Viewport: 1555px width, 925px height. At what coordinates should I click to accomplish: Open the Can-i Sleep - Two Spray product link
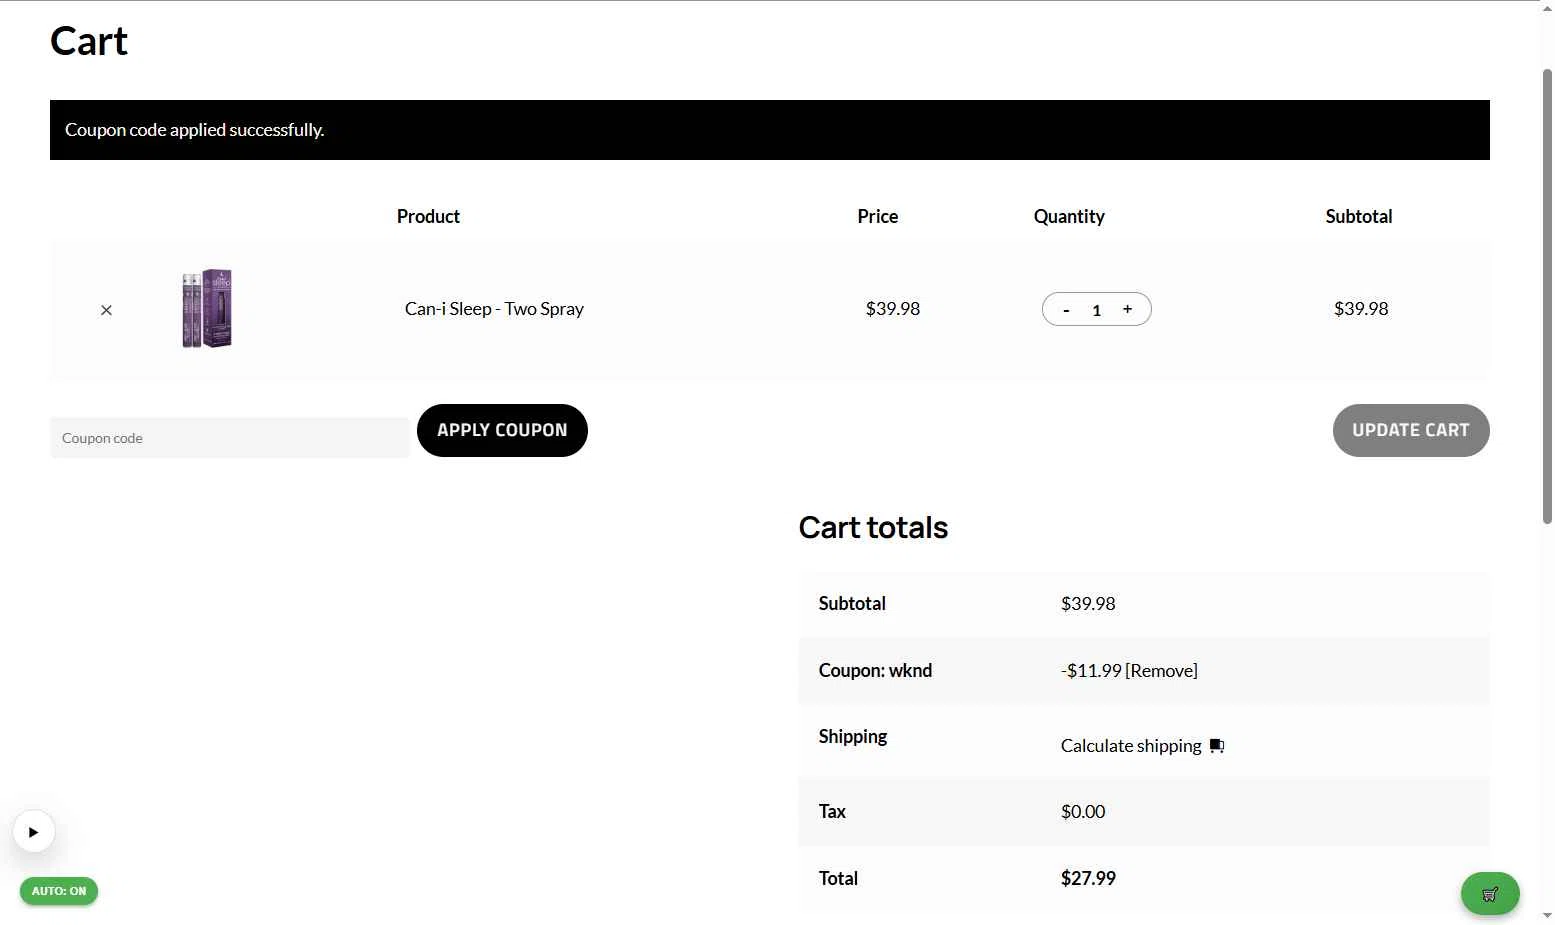(x=494, y=309)
